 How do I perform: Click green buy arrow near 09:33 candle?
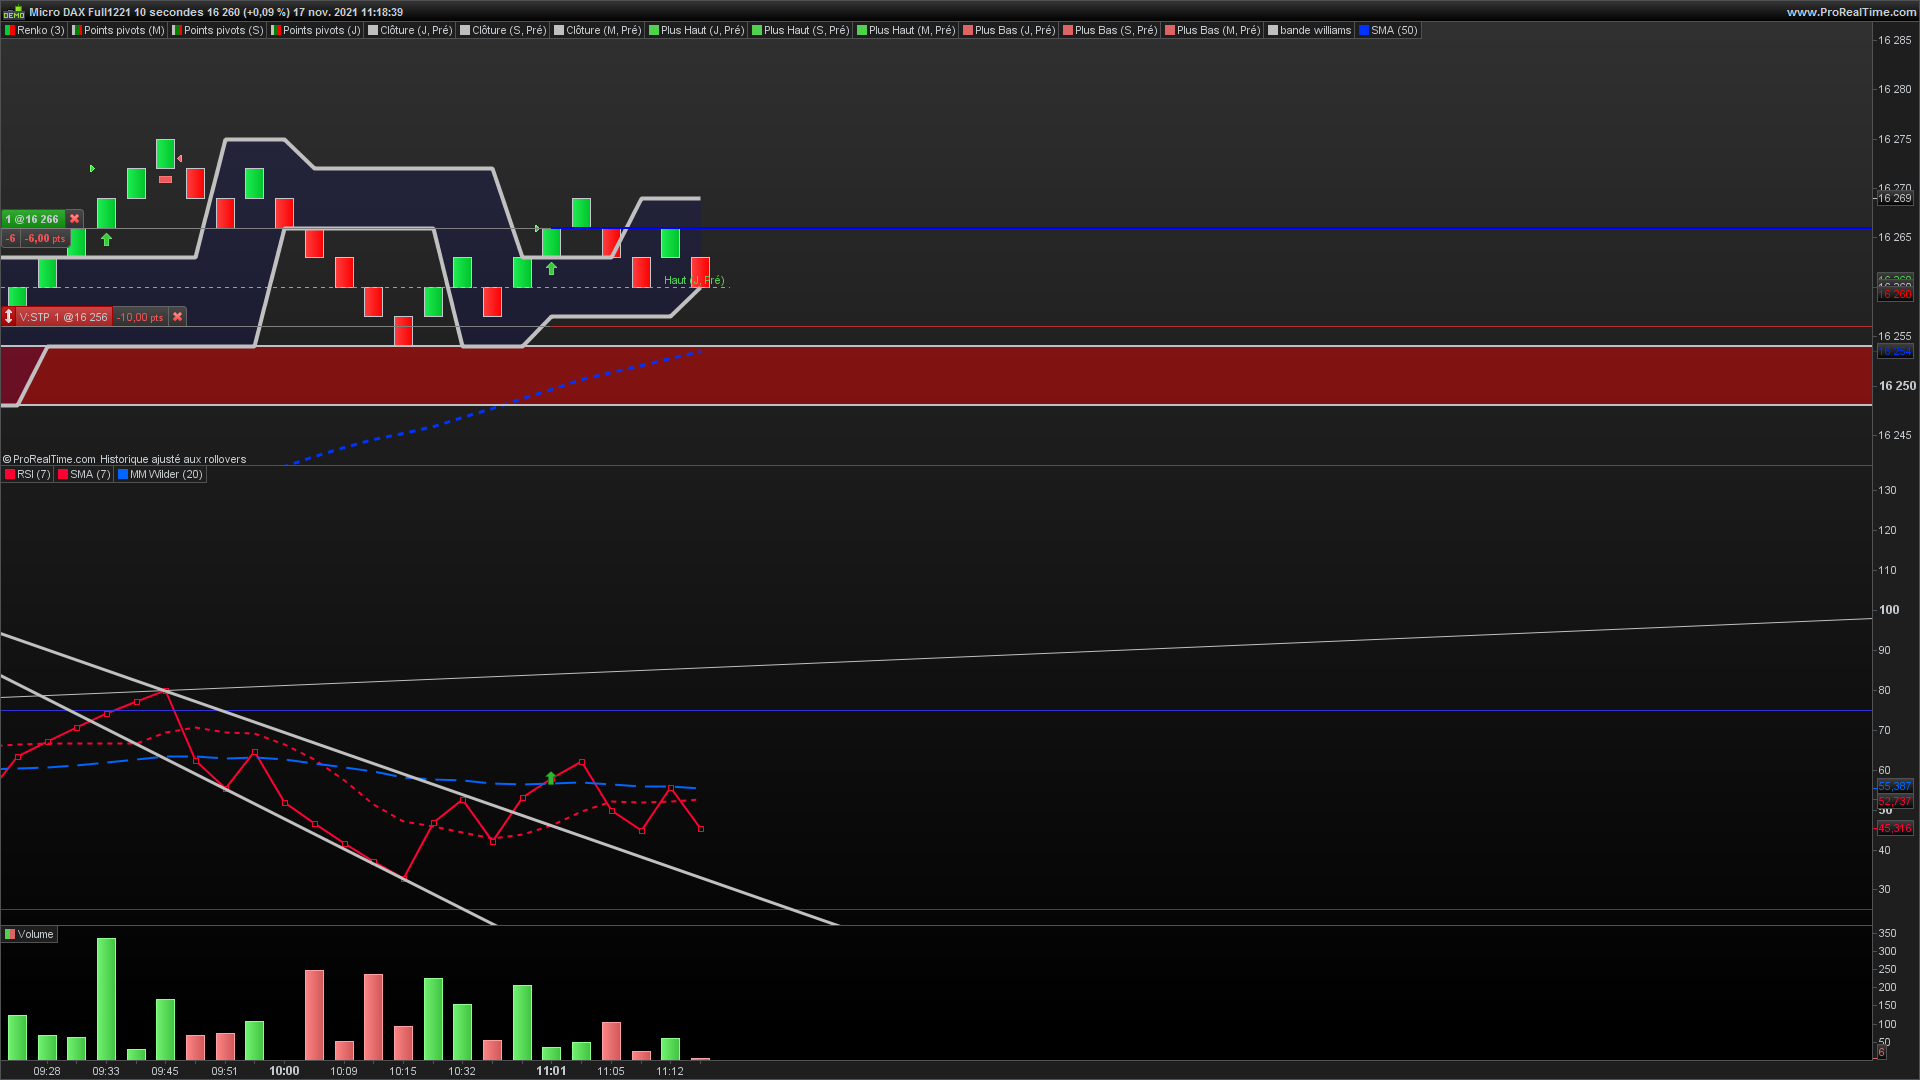[x=106, y=240]
